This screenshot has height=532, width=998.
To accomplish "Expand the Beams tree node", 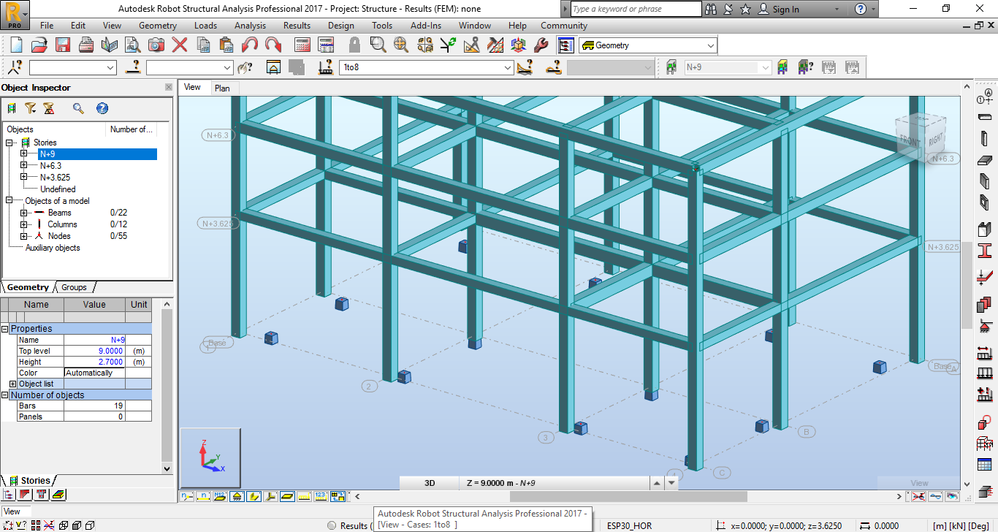I will tap(24, 213).
